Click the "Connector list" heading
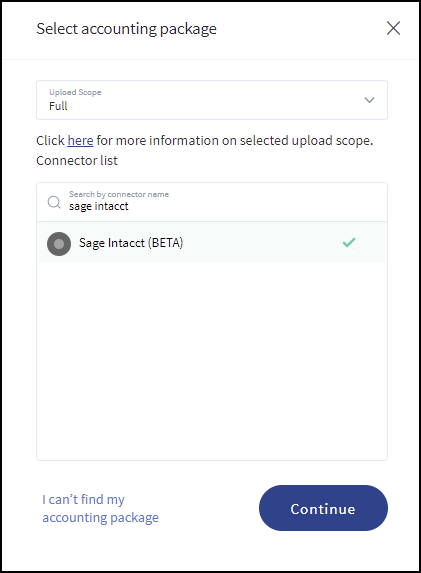 coord(77,160)
